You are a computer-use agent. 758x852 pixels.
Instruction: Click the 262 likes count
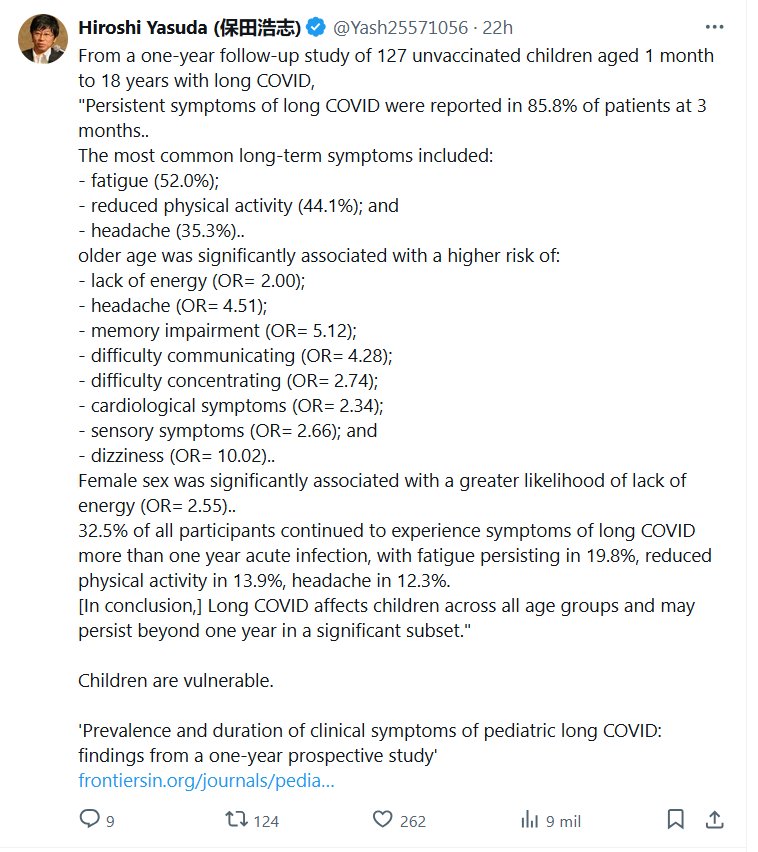412,821
